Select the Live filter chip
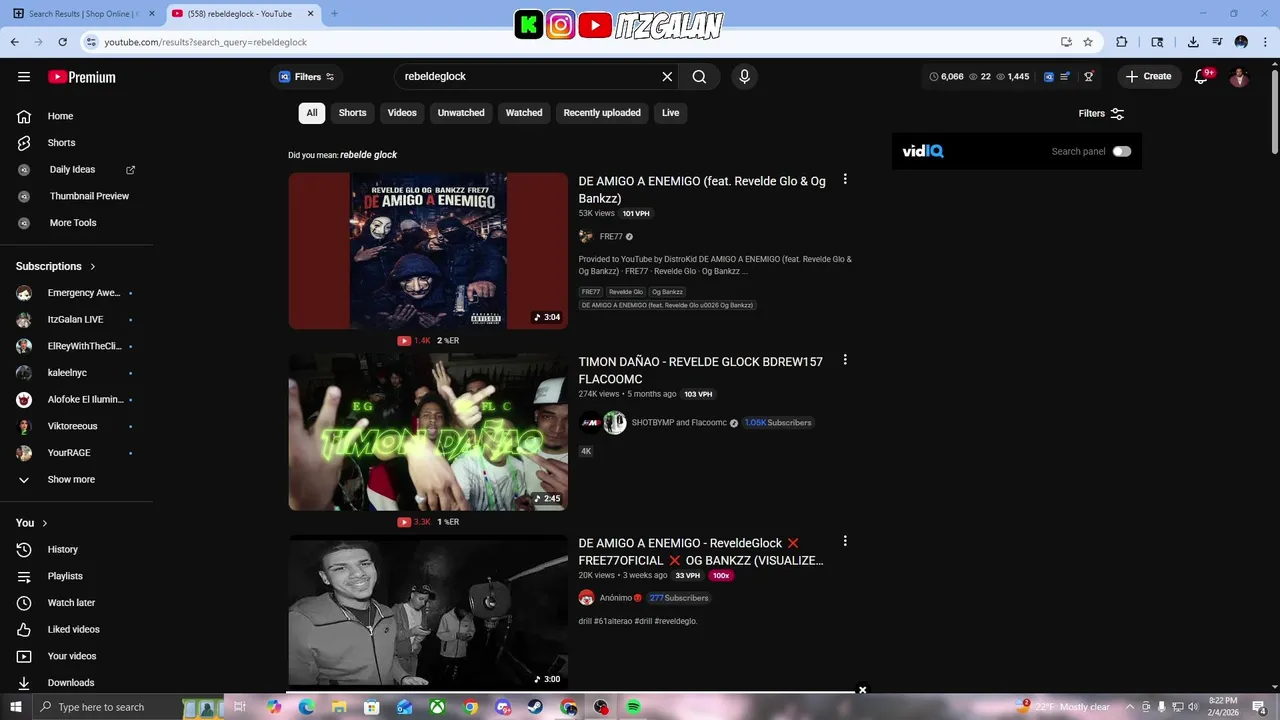Screen dimensions: 1280x720 pos(670,113)
